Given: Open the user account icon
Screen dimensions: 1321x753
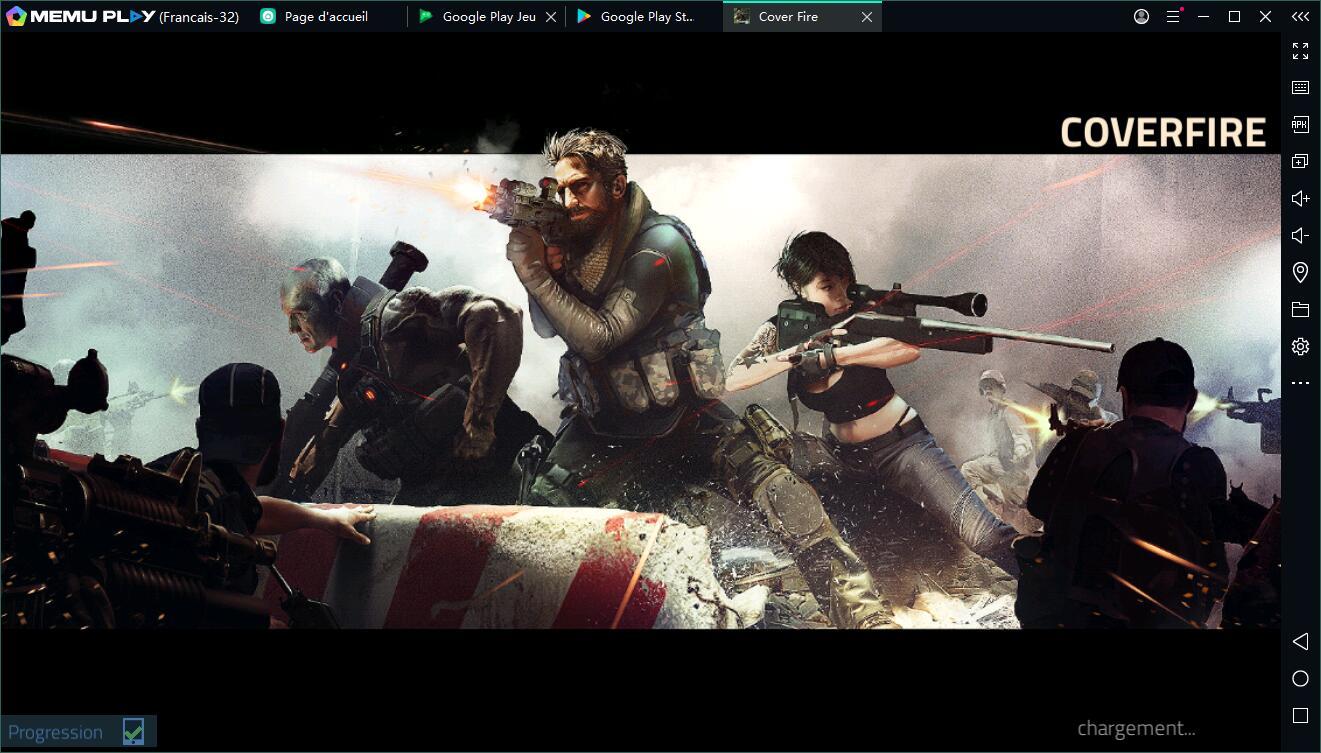Looking at the screenshot, I should click(1141, 17).
